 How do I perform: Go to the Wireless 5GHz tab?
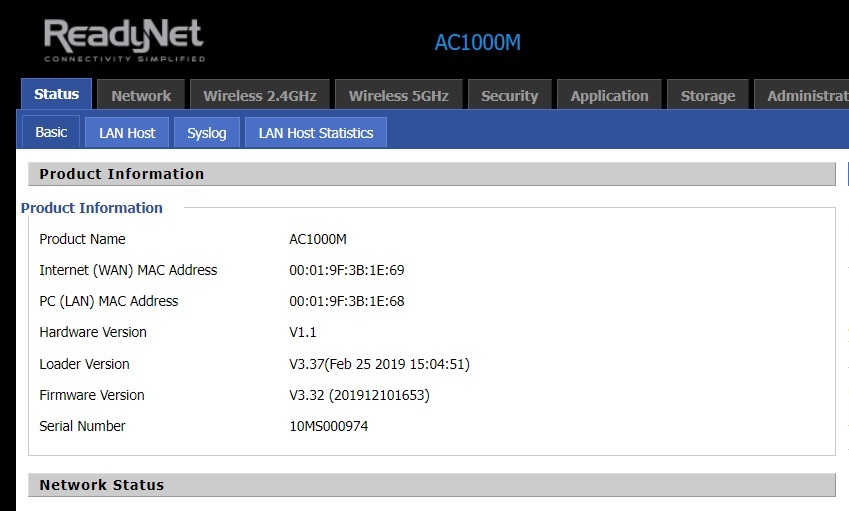[399, 96]
